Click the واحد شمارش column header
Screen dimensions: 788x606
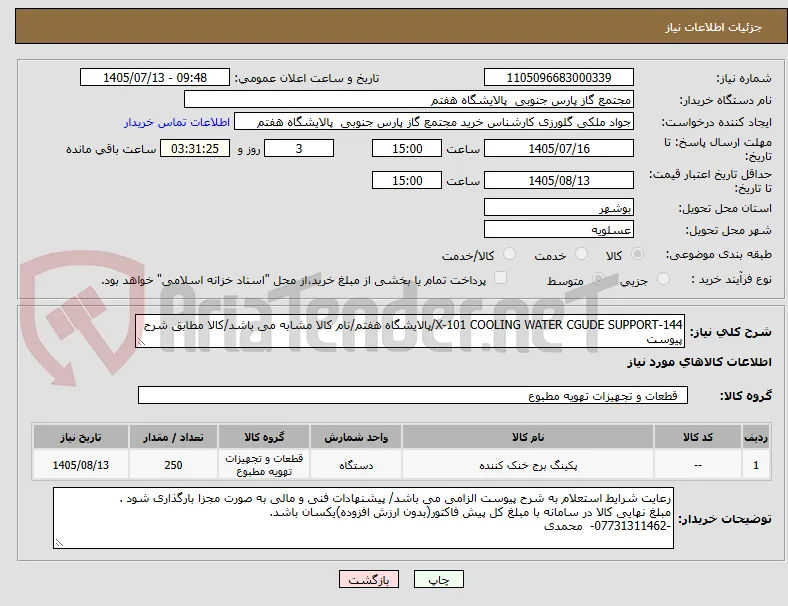click(x=356, y=437)
